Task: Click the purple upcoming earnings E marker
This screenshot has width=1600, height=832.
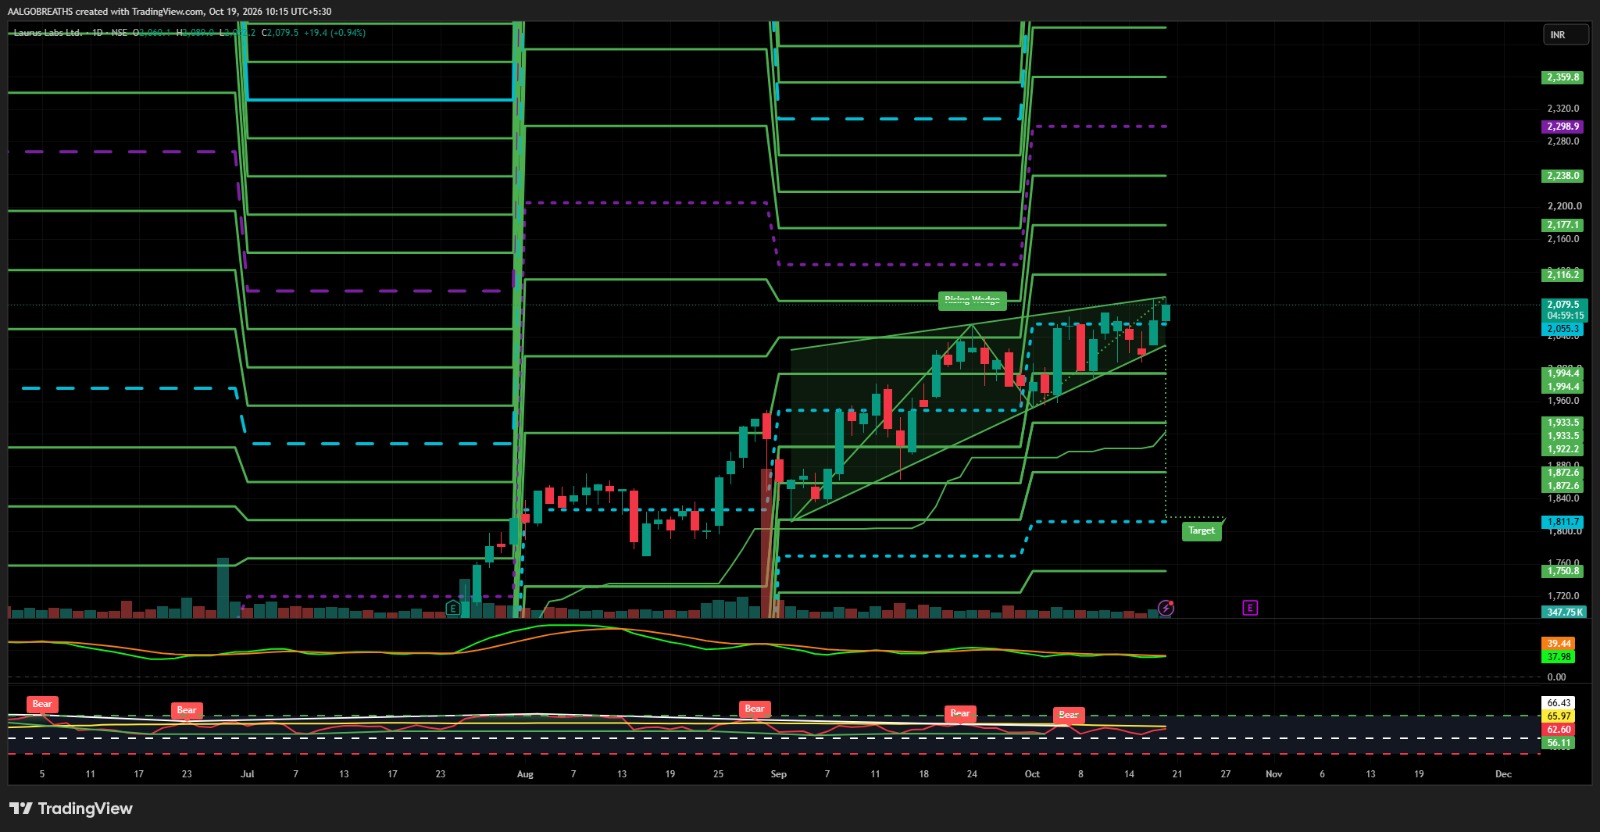Action: tap(1250, 608)
